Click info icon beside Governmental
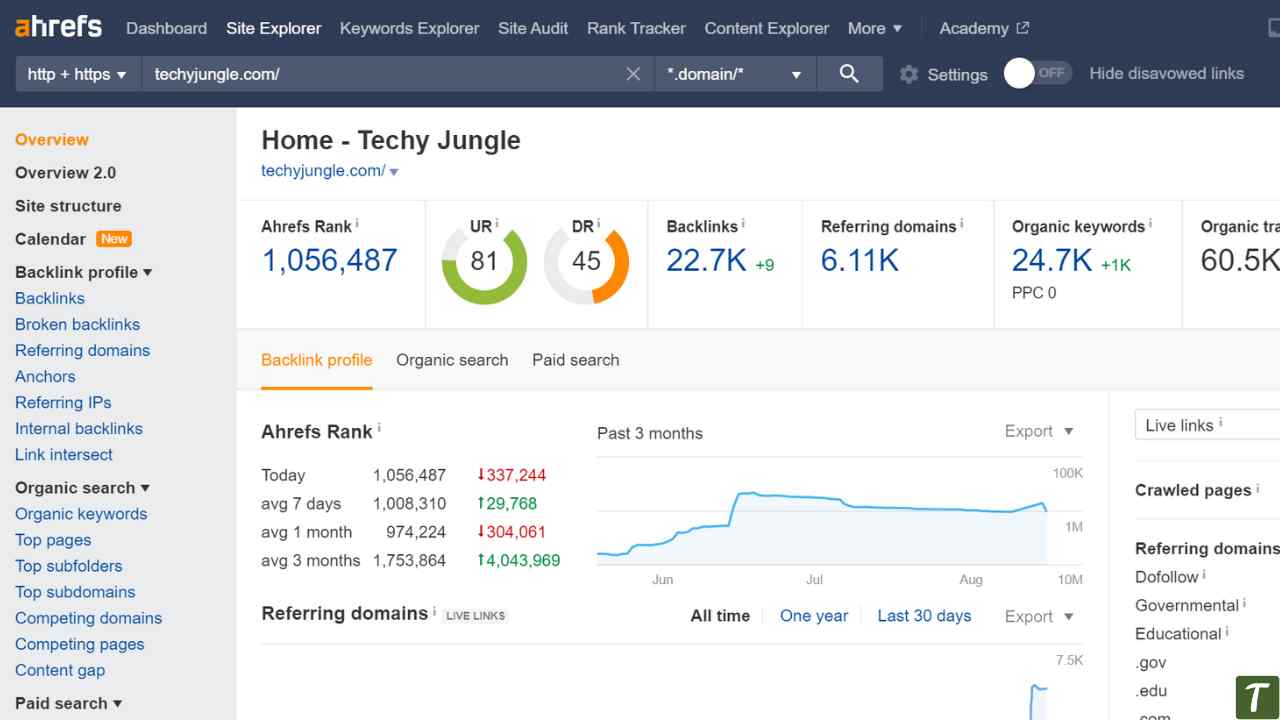 [x=1244, y=603]
